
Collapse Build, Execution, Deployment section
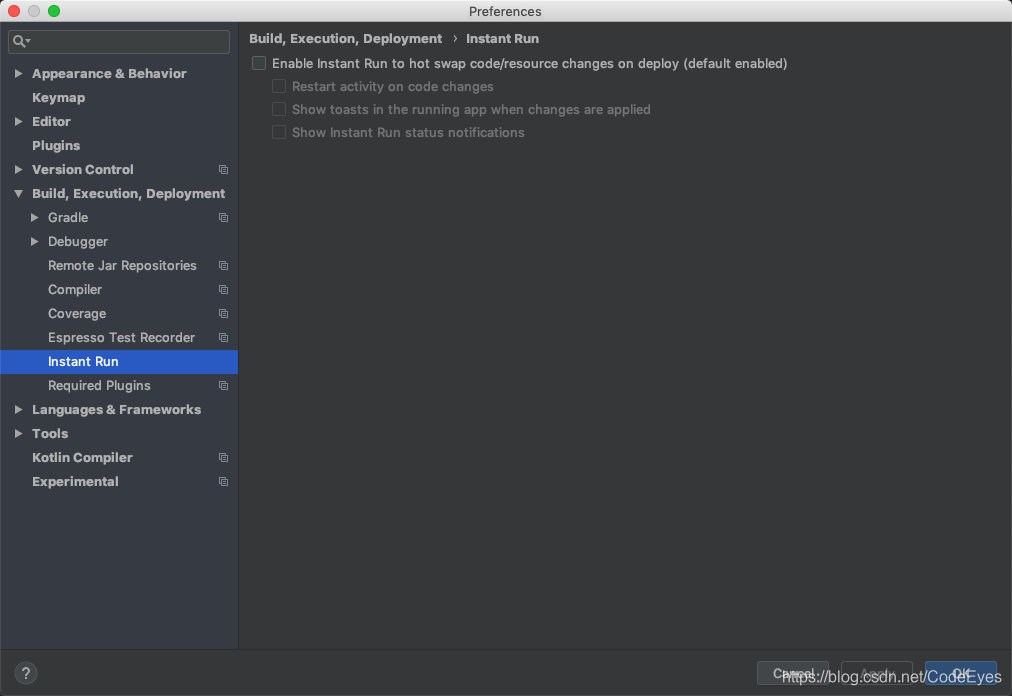(x=19, y=194)
